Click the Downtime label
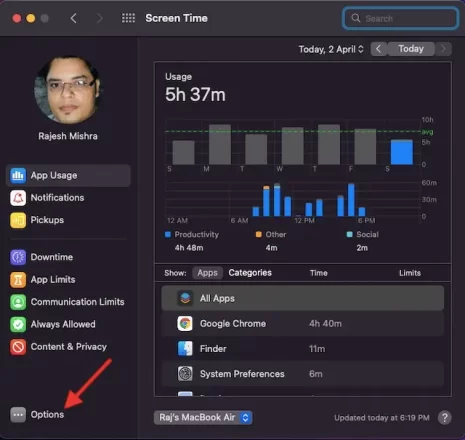465x440 pixels. click(x=52, y=257)
